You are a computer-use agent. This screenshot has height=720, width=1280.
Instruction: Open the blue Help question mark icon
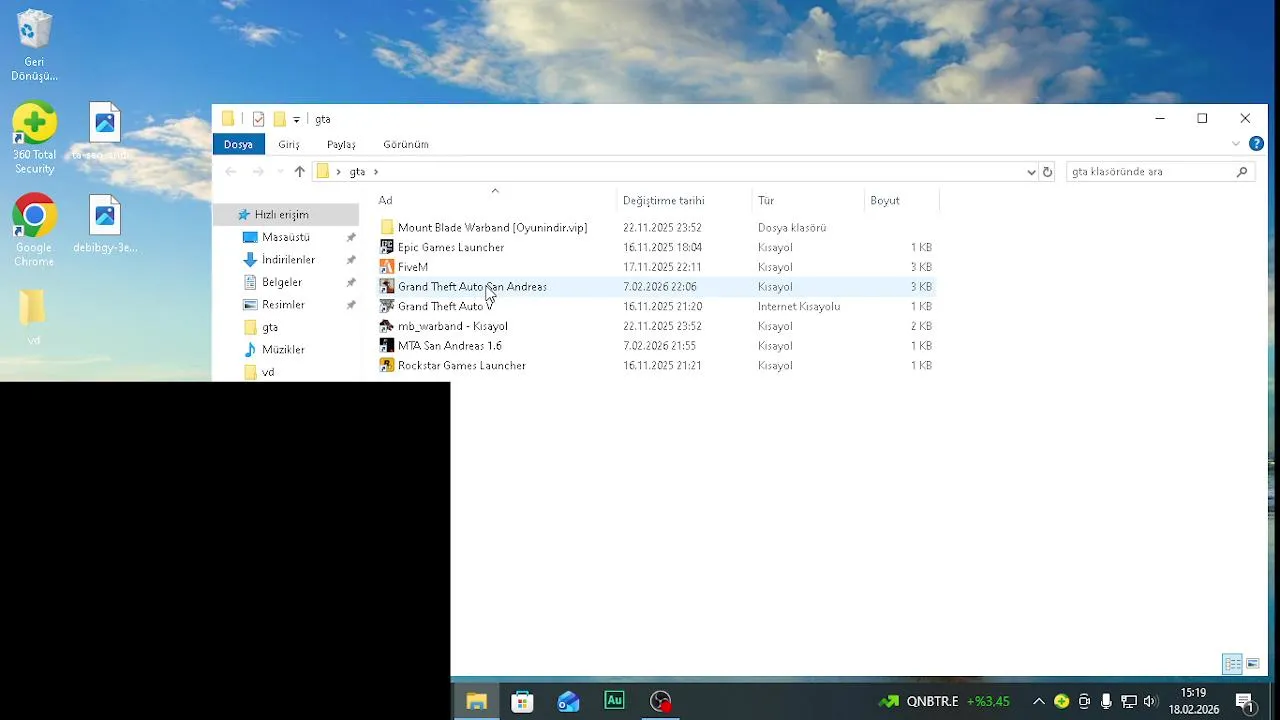(1256, 144)
